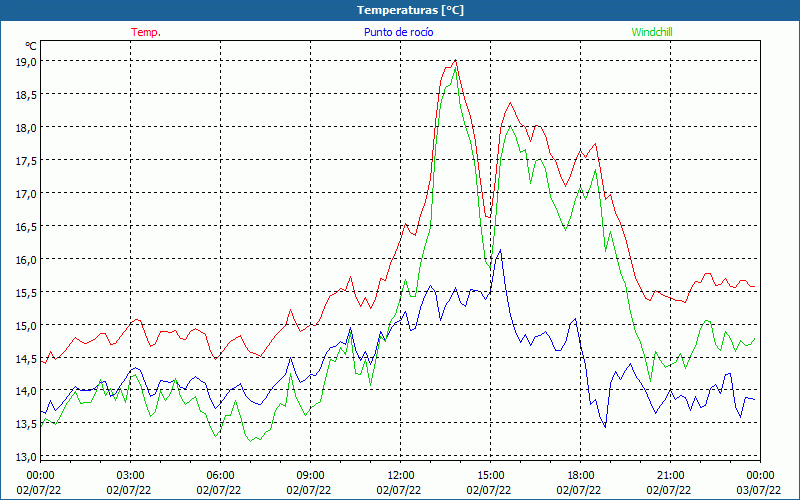The height and width of the screenshot is (500, 800).
Task: Click the Temperaturas [°C] chart title
Action: click(x=410, y=10)
